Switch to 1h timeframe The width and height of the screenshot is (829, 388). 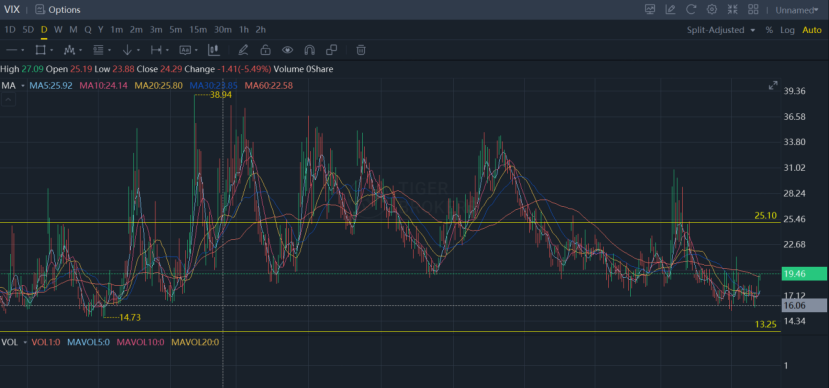[244, 30]
